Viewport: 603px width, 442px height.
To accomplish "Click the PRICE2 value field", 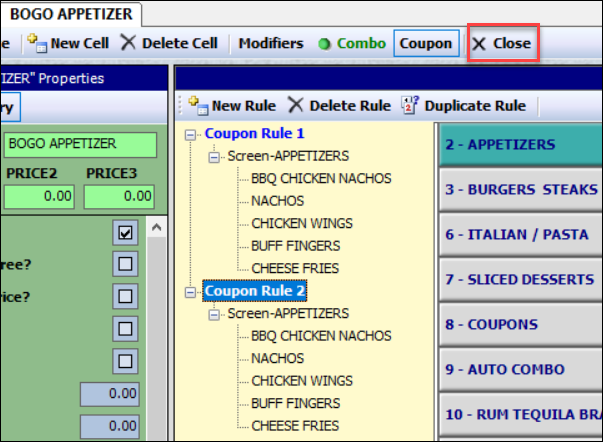I will pyautogui.click(x=39, y=197).
